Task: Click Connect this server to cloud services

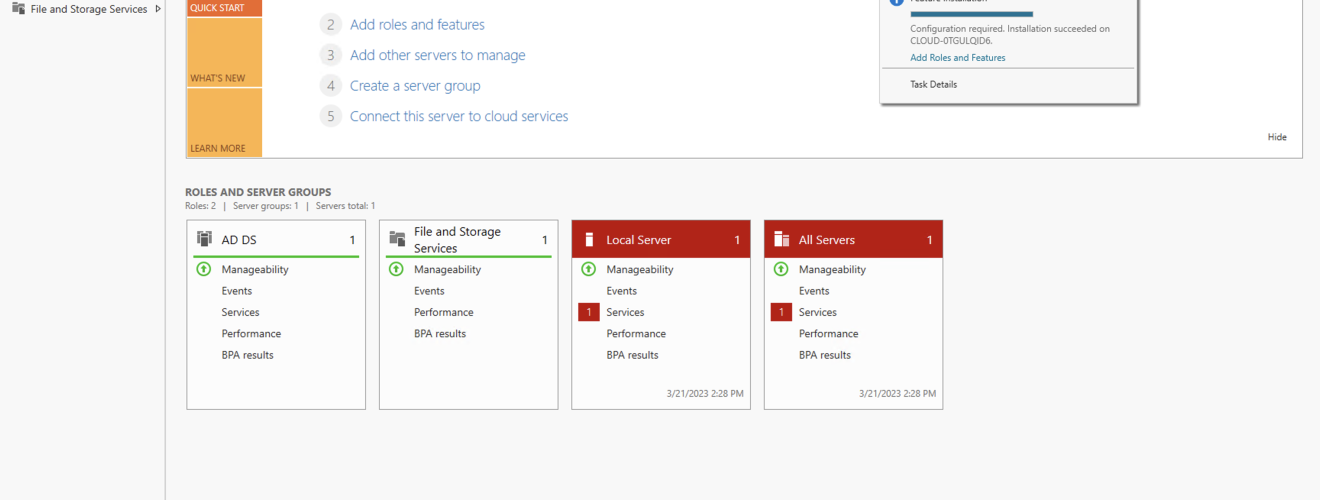Action: coord(459,116)
